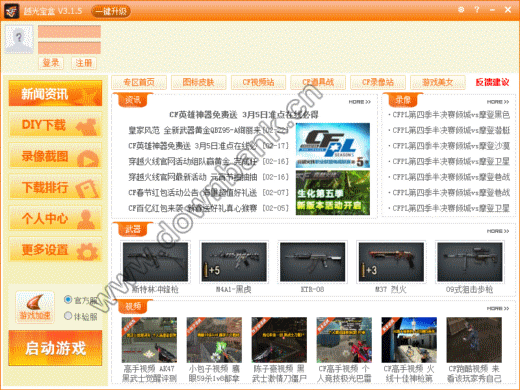Click the CFPL Season 5 banner
Viewport: 520px width, 390px height.
(x=333, y=146)
